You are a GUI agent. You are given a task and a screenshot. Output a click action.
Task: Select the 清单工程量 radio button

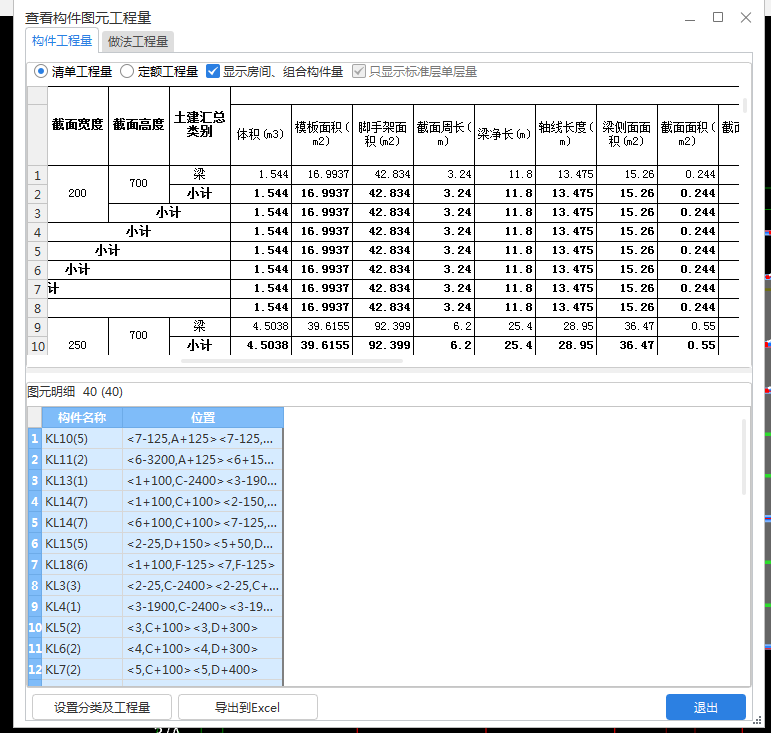pyautogui.click(x=73, y=72)
